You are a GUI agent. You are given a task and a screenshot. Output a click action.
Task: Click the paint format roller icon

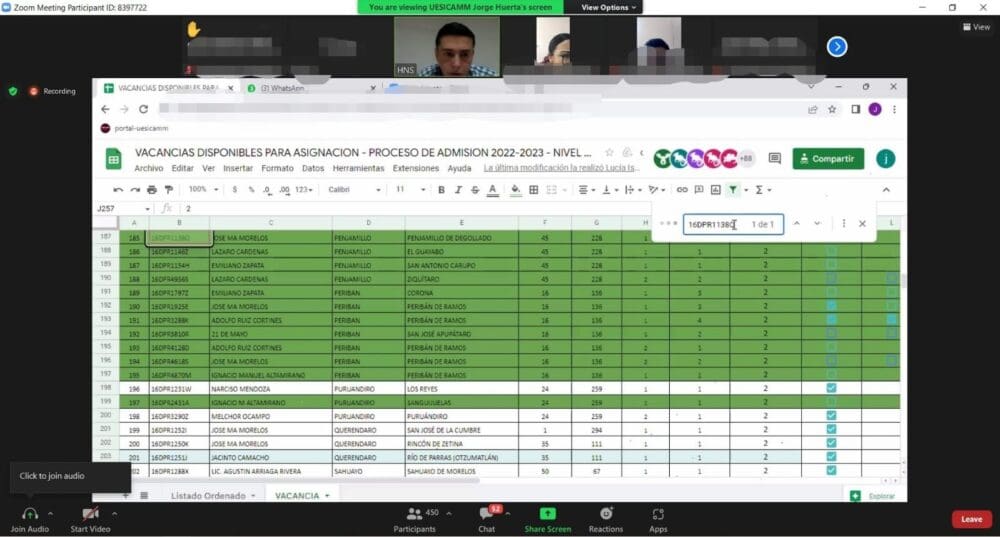tap(169, 189)
